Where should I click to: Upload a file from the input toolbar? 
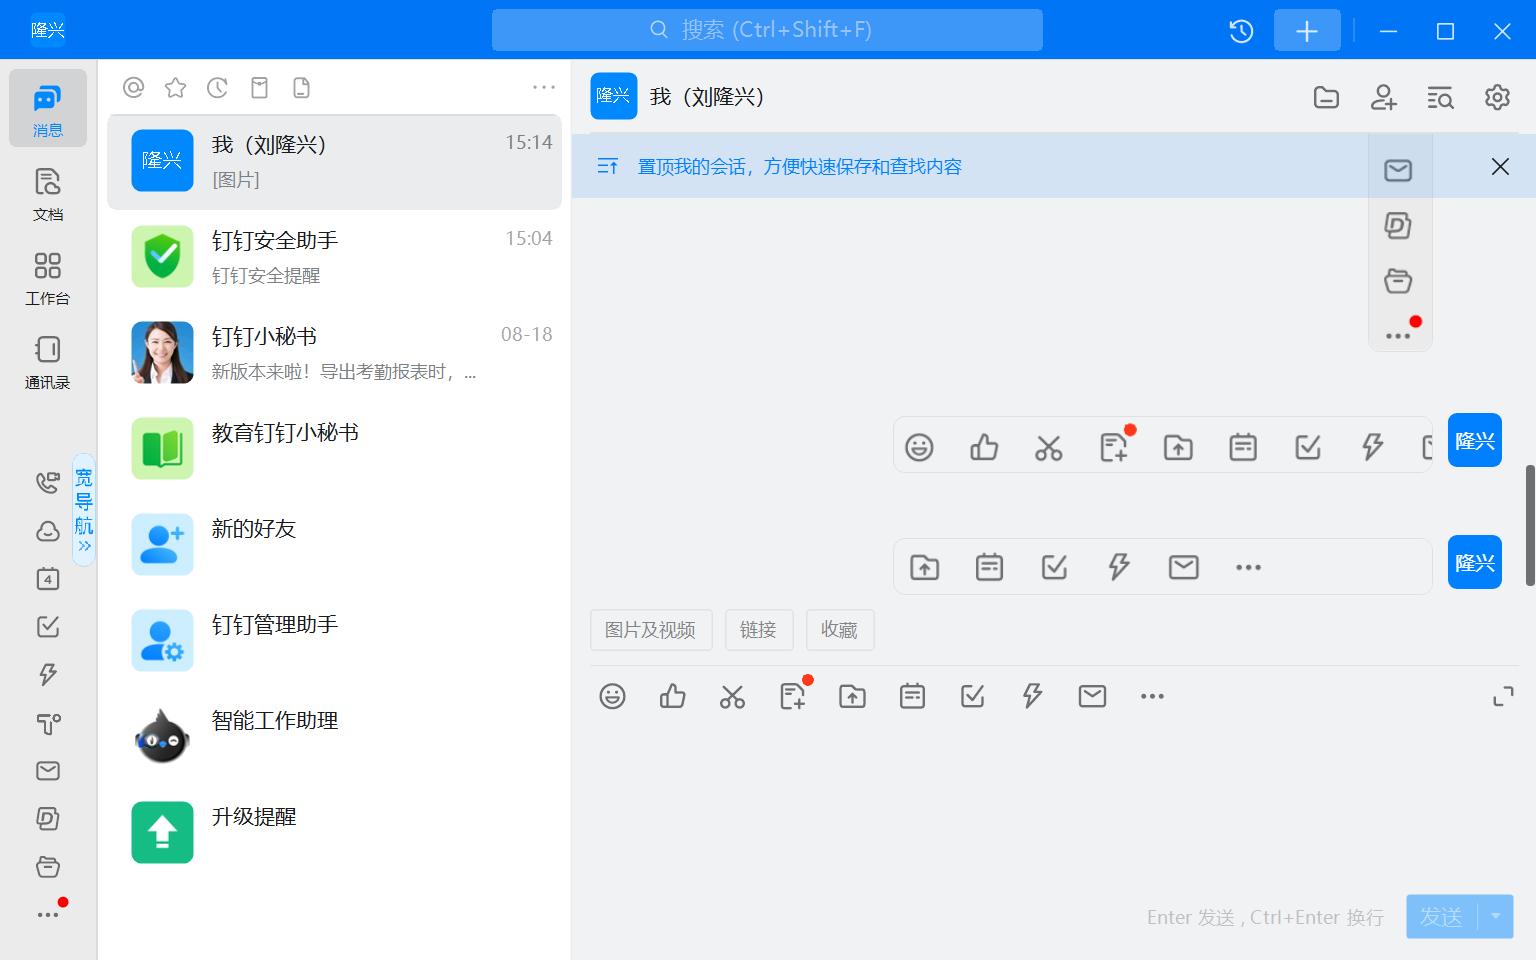[852, 696]
